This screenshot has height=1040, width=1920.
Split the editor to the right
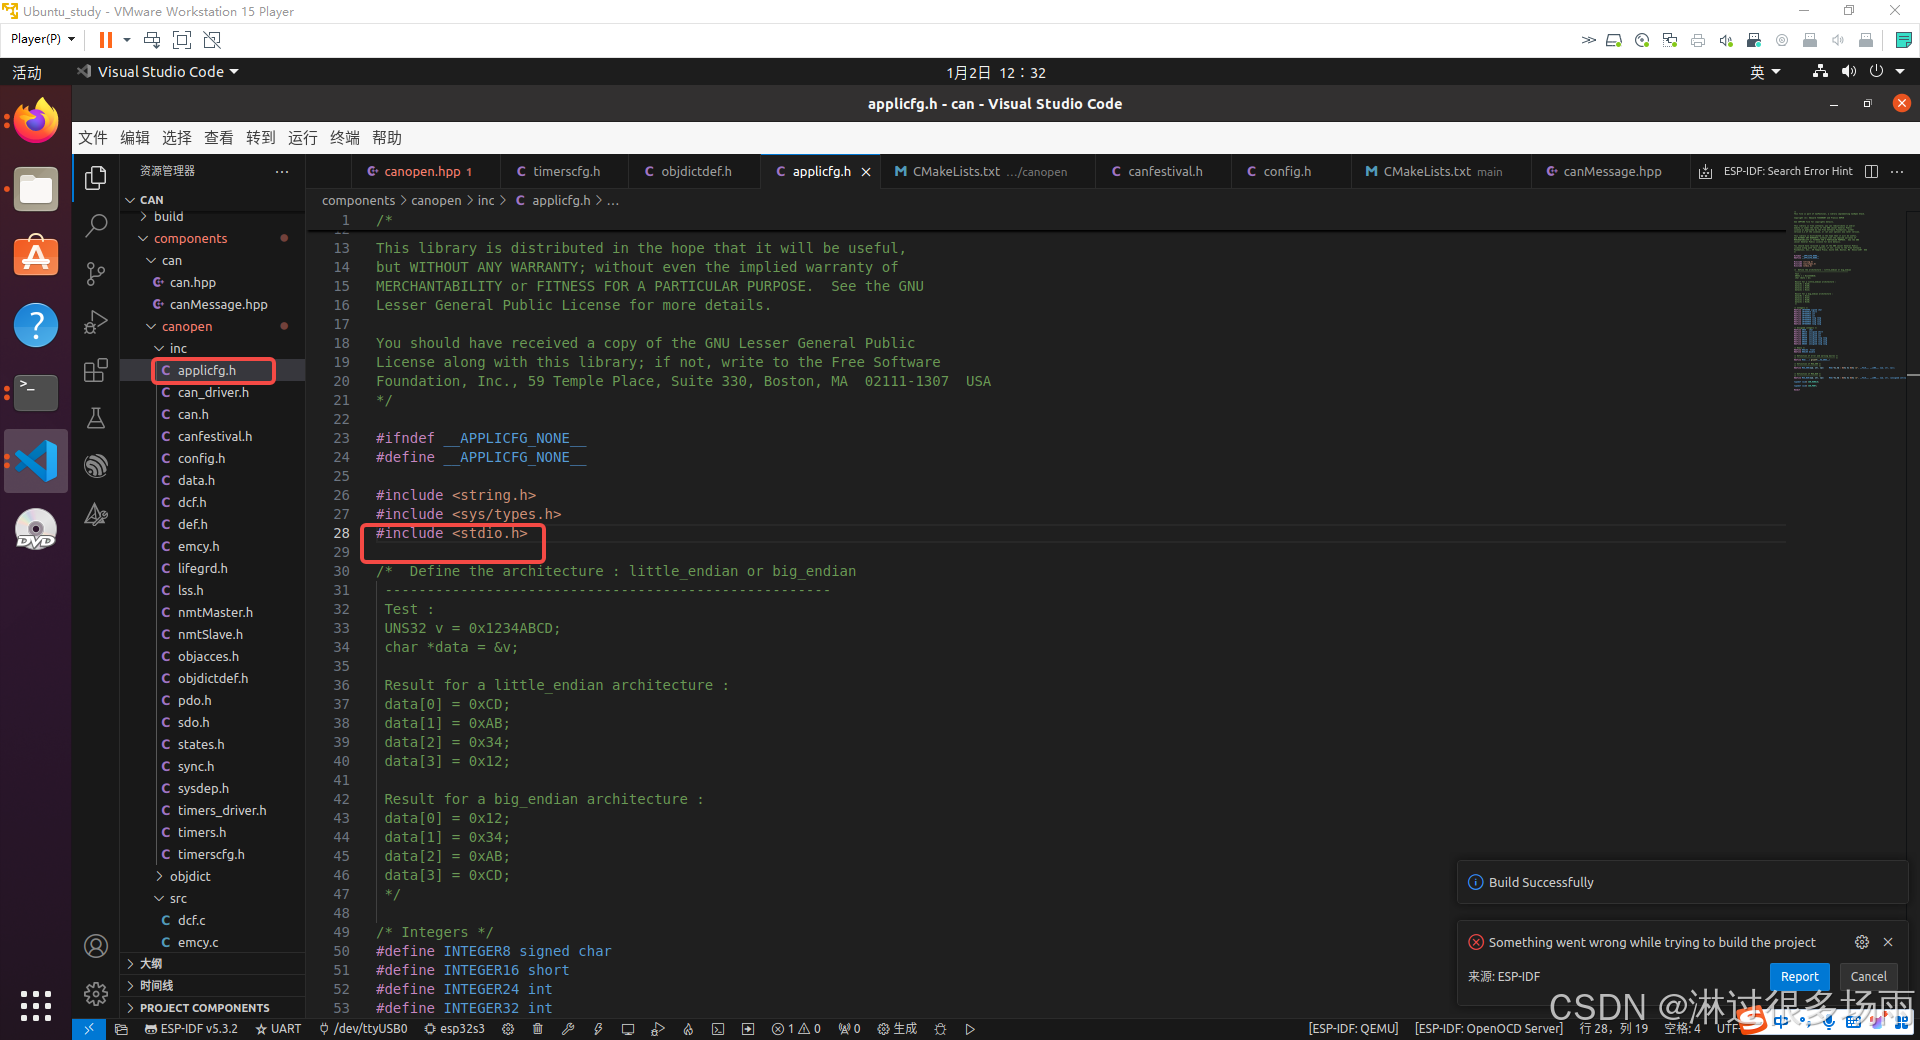(x=1871, y=172)
